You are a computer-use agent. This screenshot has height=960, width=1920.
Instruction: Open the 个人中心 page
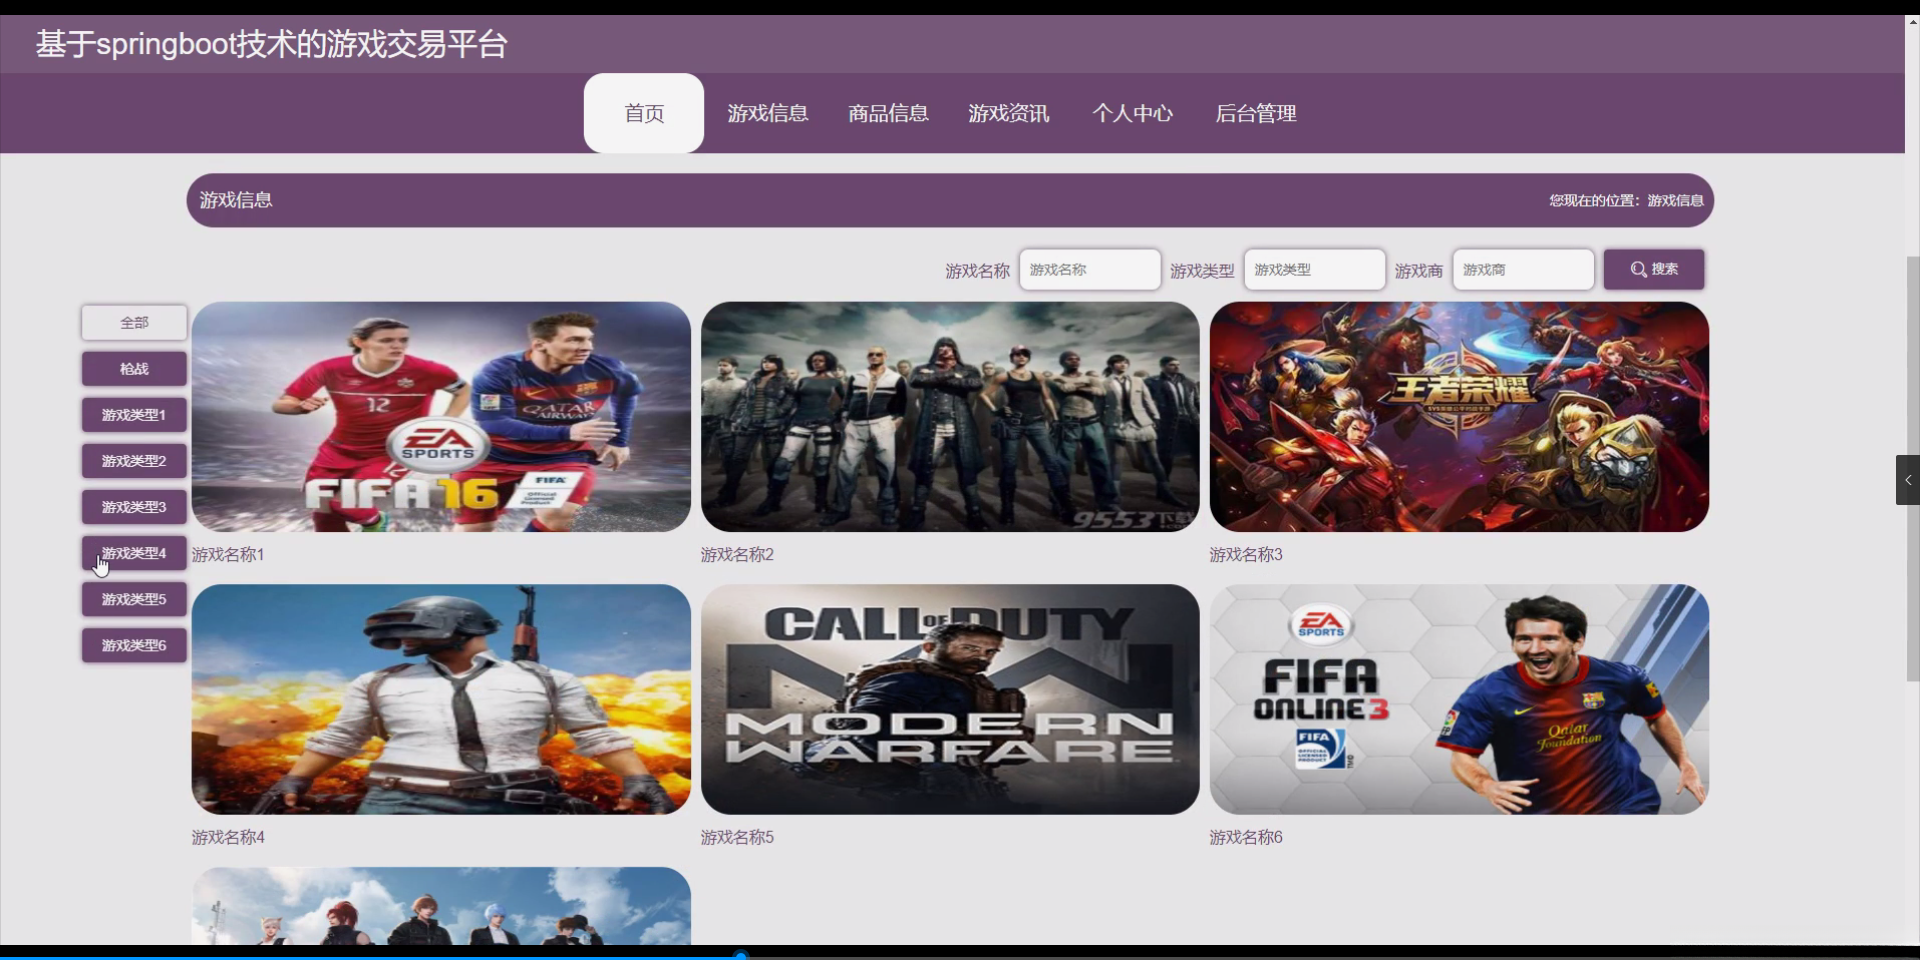(1132, 113)
